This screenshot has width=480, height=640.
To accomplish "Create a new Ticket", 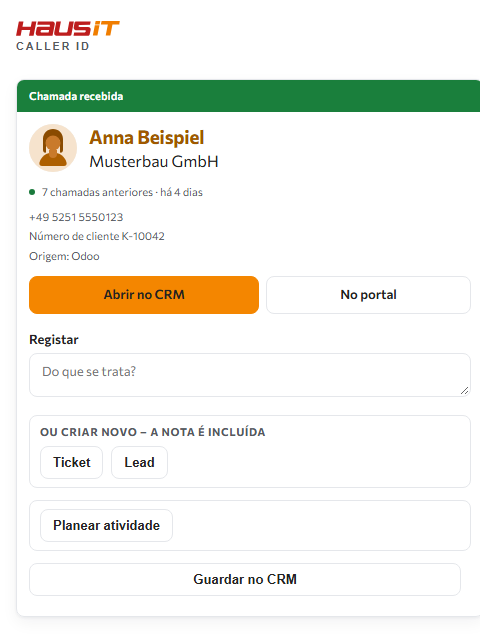I will coord(71,462).
